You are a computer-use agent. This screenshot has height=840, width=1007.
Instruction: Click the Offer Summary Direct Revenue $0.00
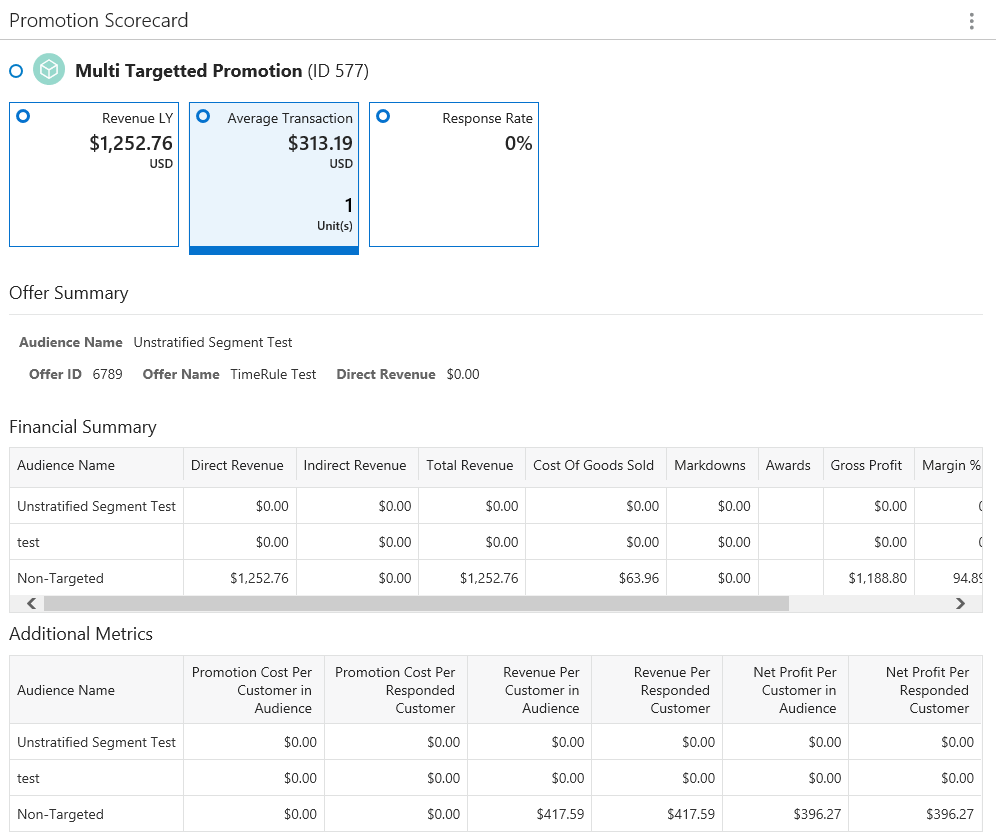(x=463, y=374)
